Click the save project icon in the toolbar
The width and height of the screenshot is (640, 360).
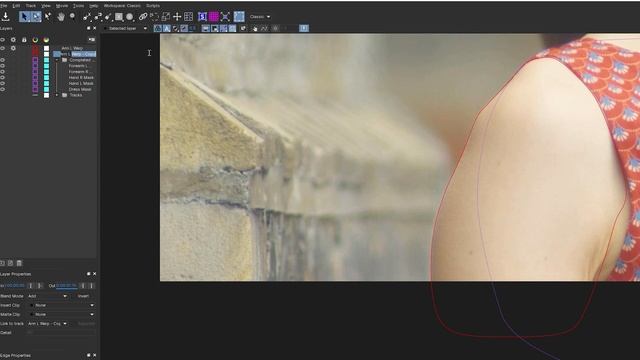click(5, 17)
